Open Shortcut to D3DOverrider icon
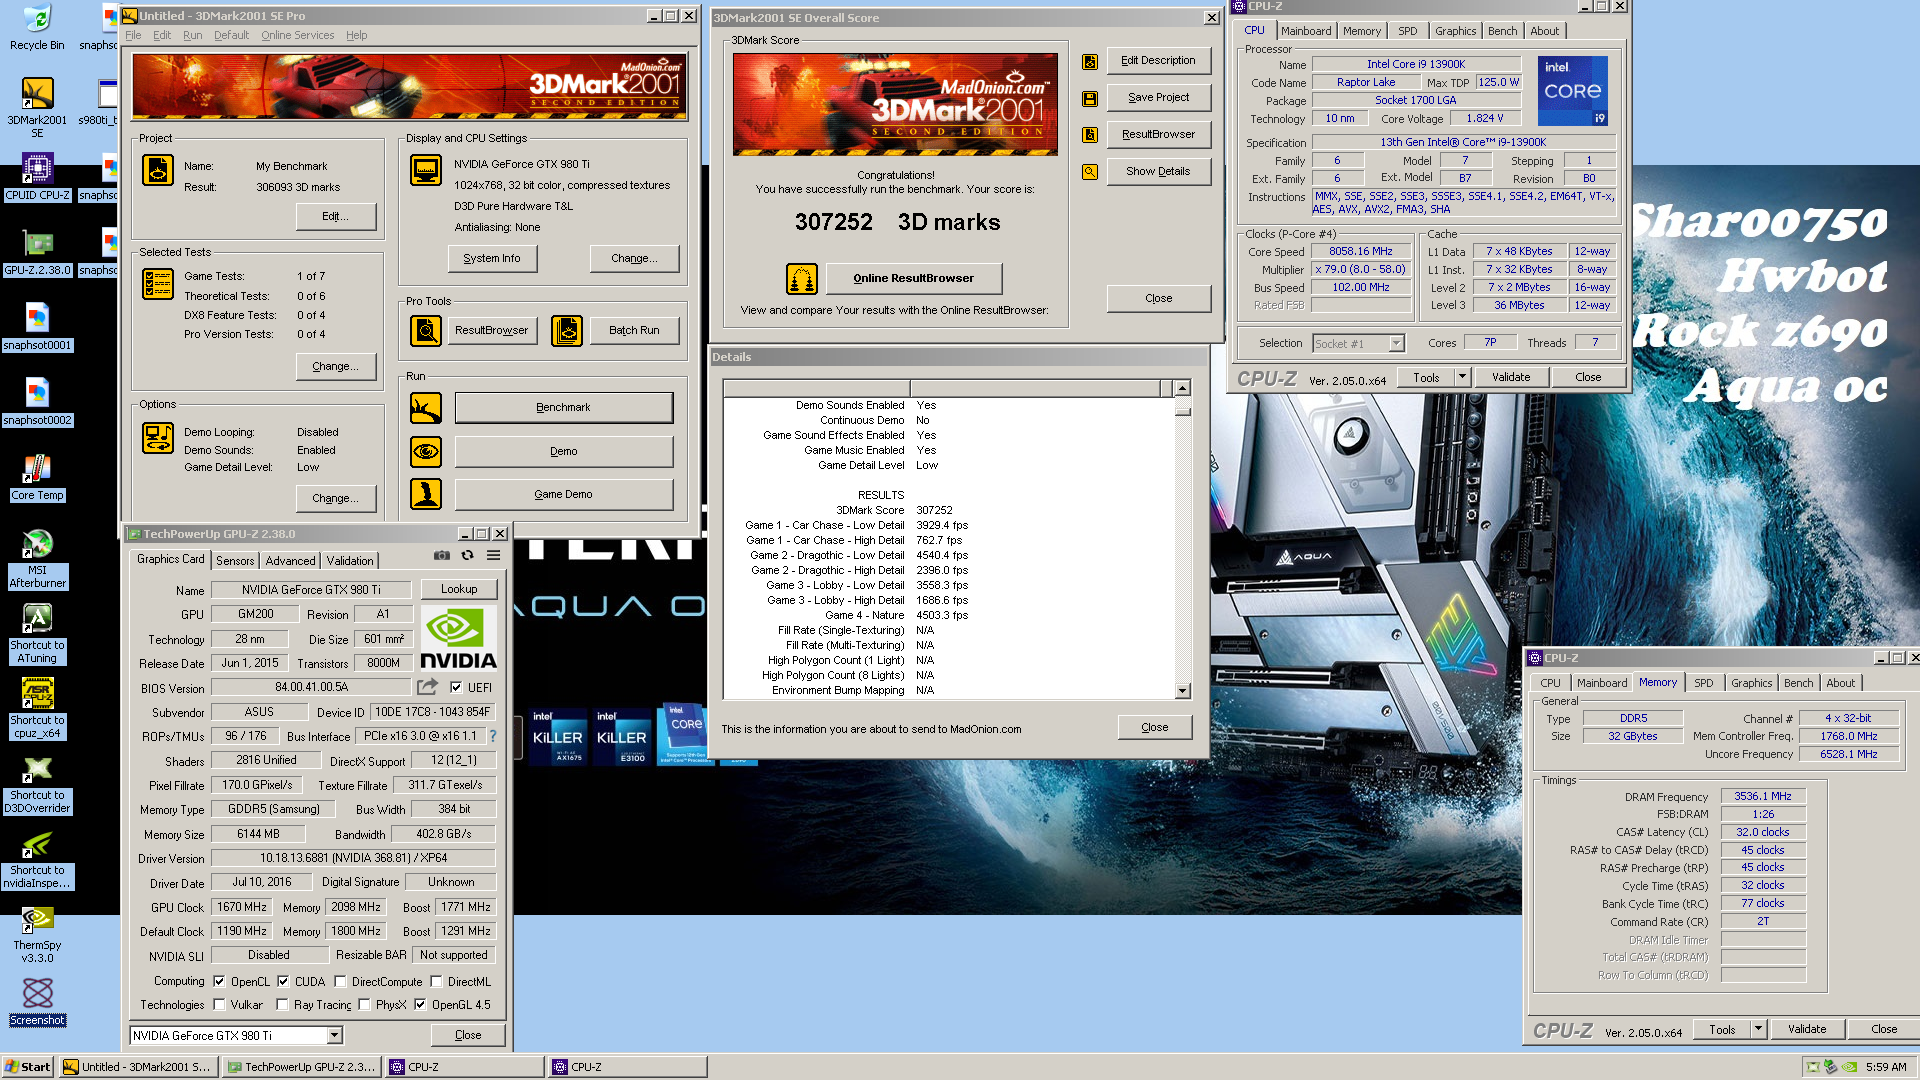1920x1080 pixels. [x=37, y=784]
